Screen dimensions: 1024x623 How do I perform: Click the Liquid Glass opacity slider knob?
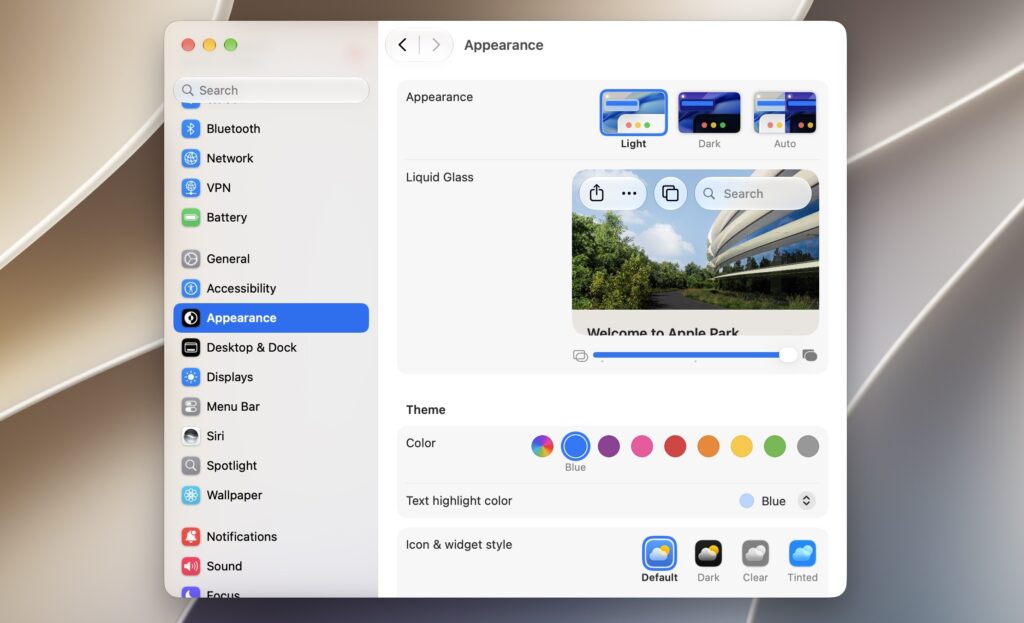pyautogui.click(x=788, y=355)
